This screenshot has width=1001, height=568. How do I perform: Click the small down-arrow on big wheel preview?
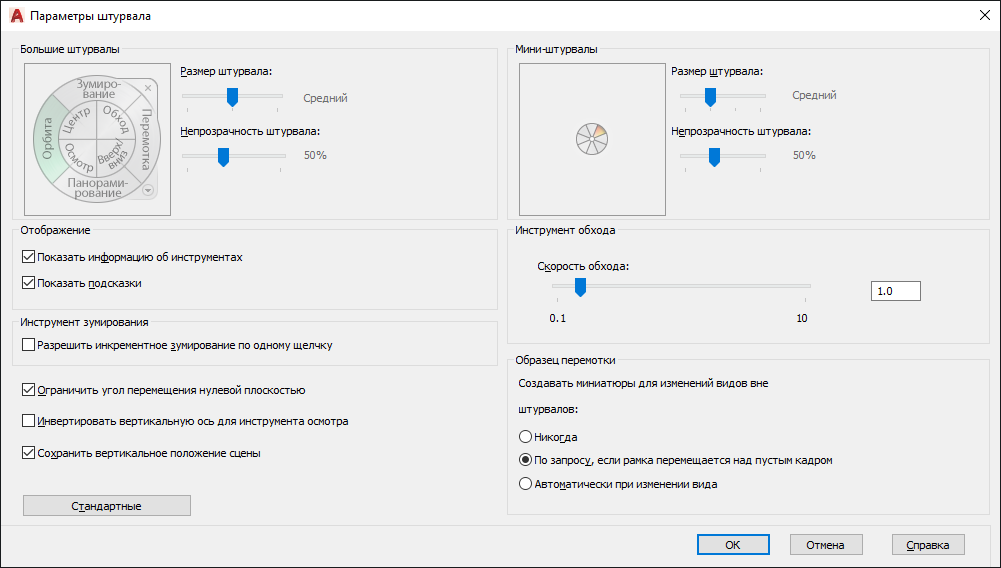coord(148,190)
